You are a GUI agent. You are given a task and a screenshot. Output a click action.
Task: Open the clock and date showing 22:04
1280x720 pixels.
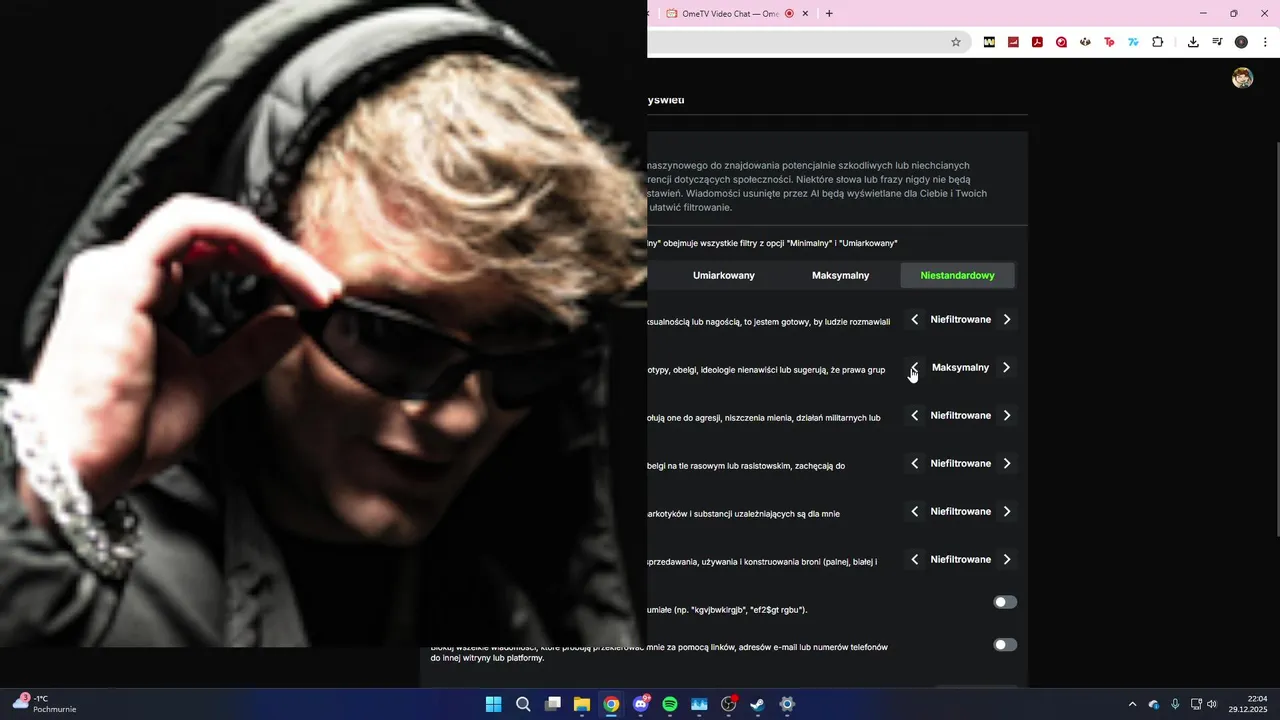1247,704
